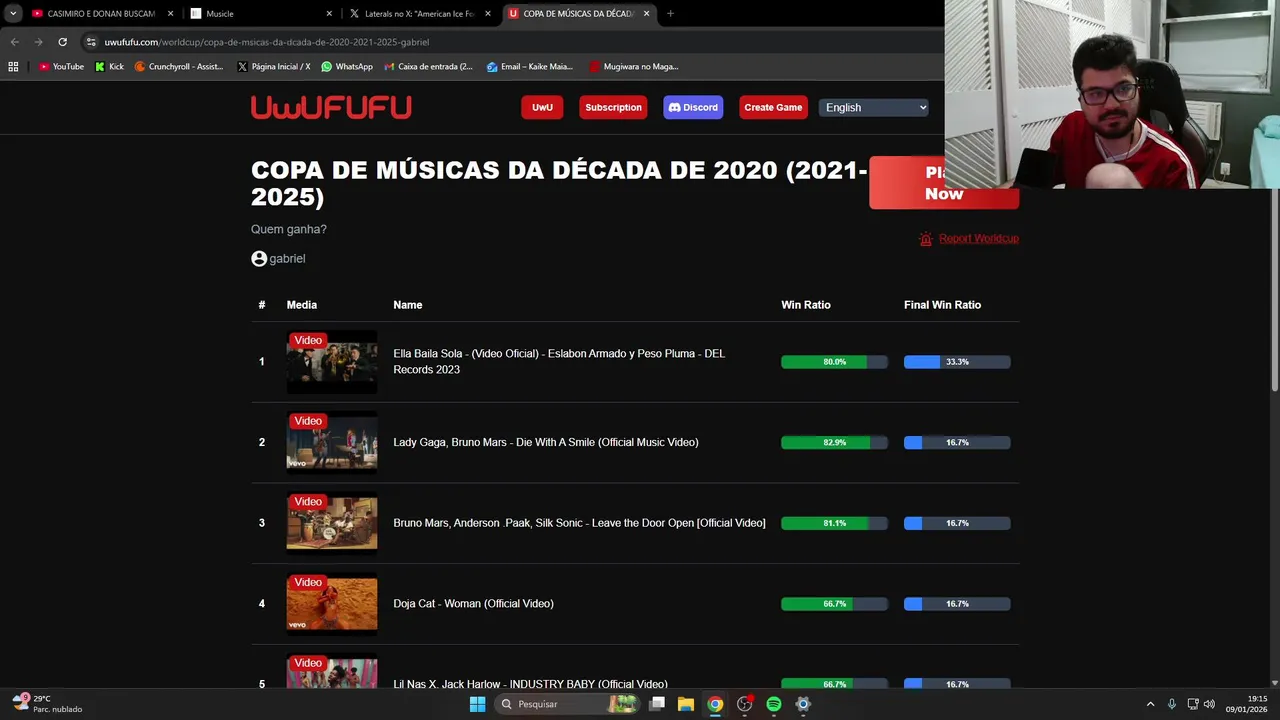This screenshot has height=720, width=1280.
Task: Close the Musicle tab
Action: pos(329,14)
